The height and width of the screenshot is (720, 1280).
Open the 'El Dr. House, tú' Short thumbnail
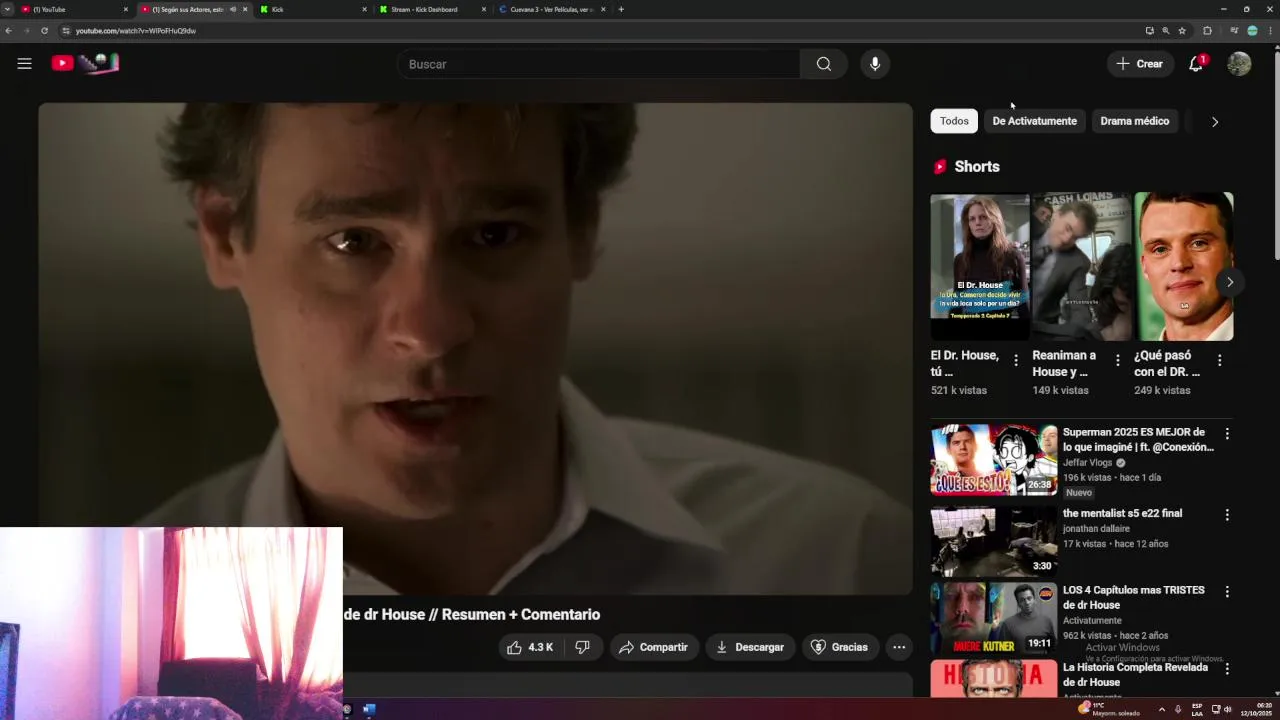980,267
